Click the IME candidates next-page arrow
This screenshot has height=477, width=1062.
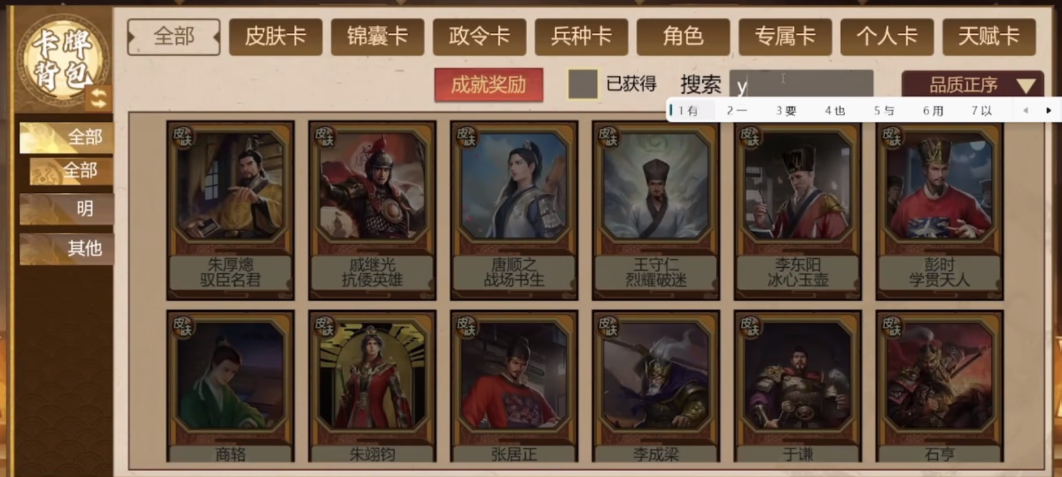(x=1048, y=110)
